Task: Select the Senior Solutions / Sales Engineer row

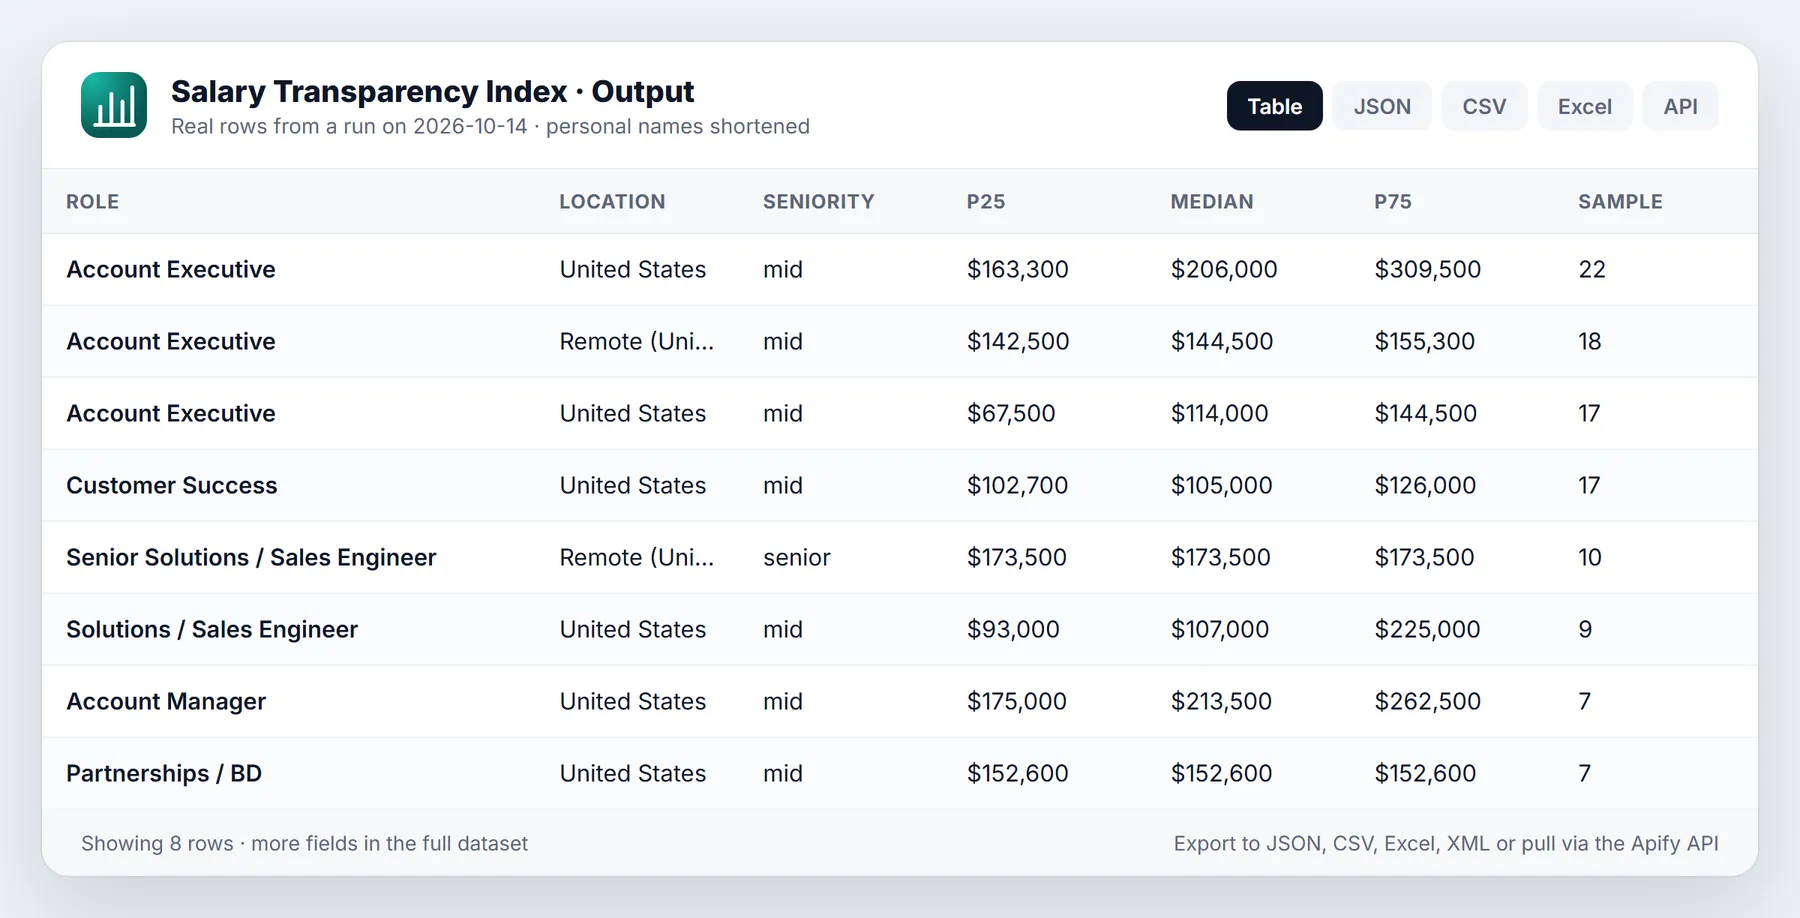Action: (x=900, y=557)
